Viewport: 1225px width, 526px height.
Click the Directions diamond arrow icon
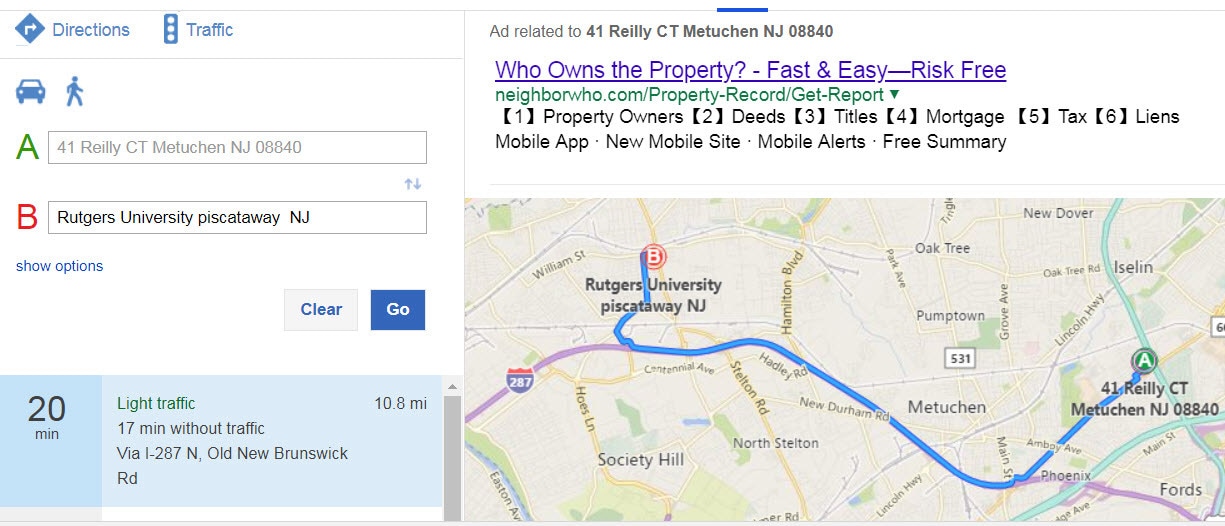click(30, 29)
